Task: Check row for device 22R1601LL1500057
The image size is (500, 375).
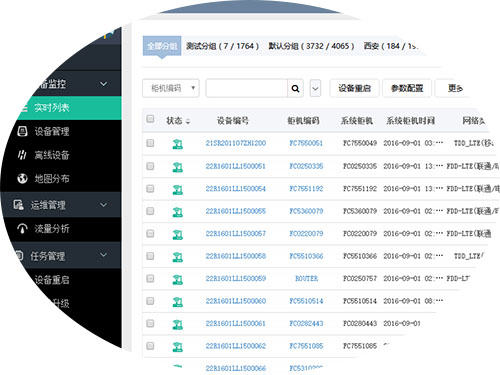Action: 150,233
